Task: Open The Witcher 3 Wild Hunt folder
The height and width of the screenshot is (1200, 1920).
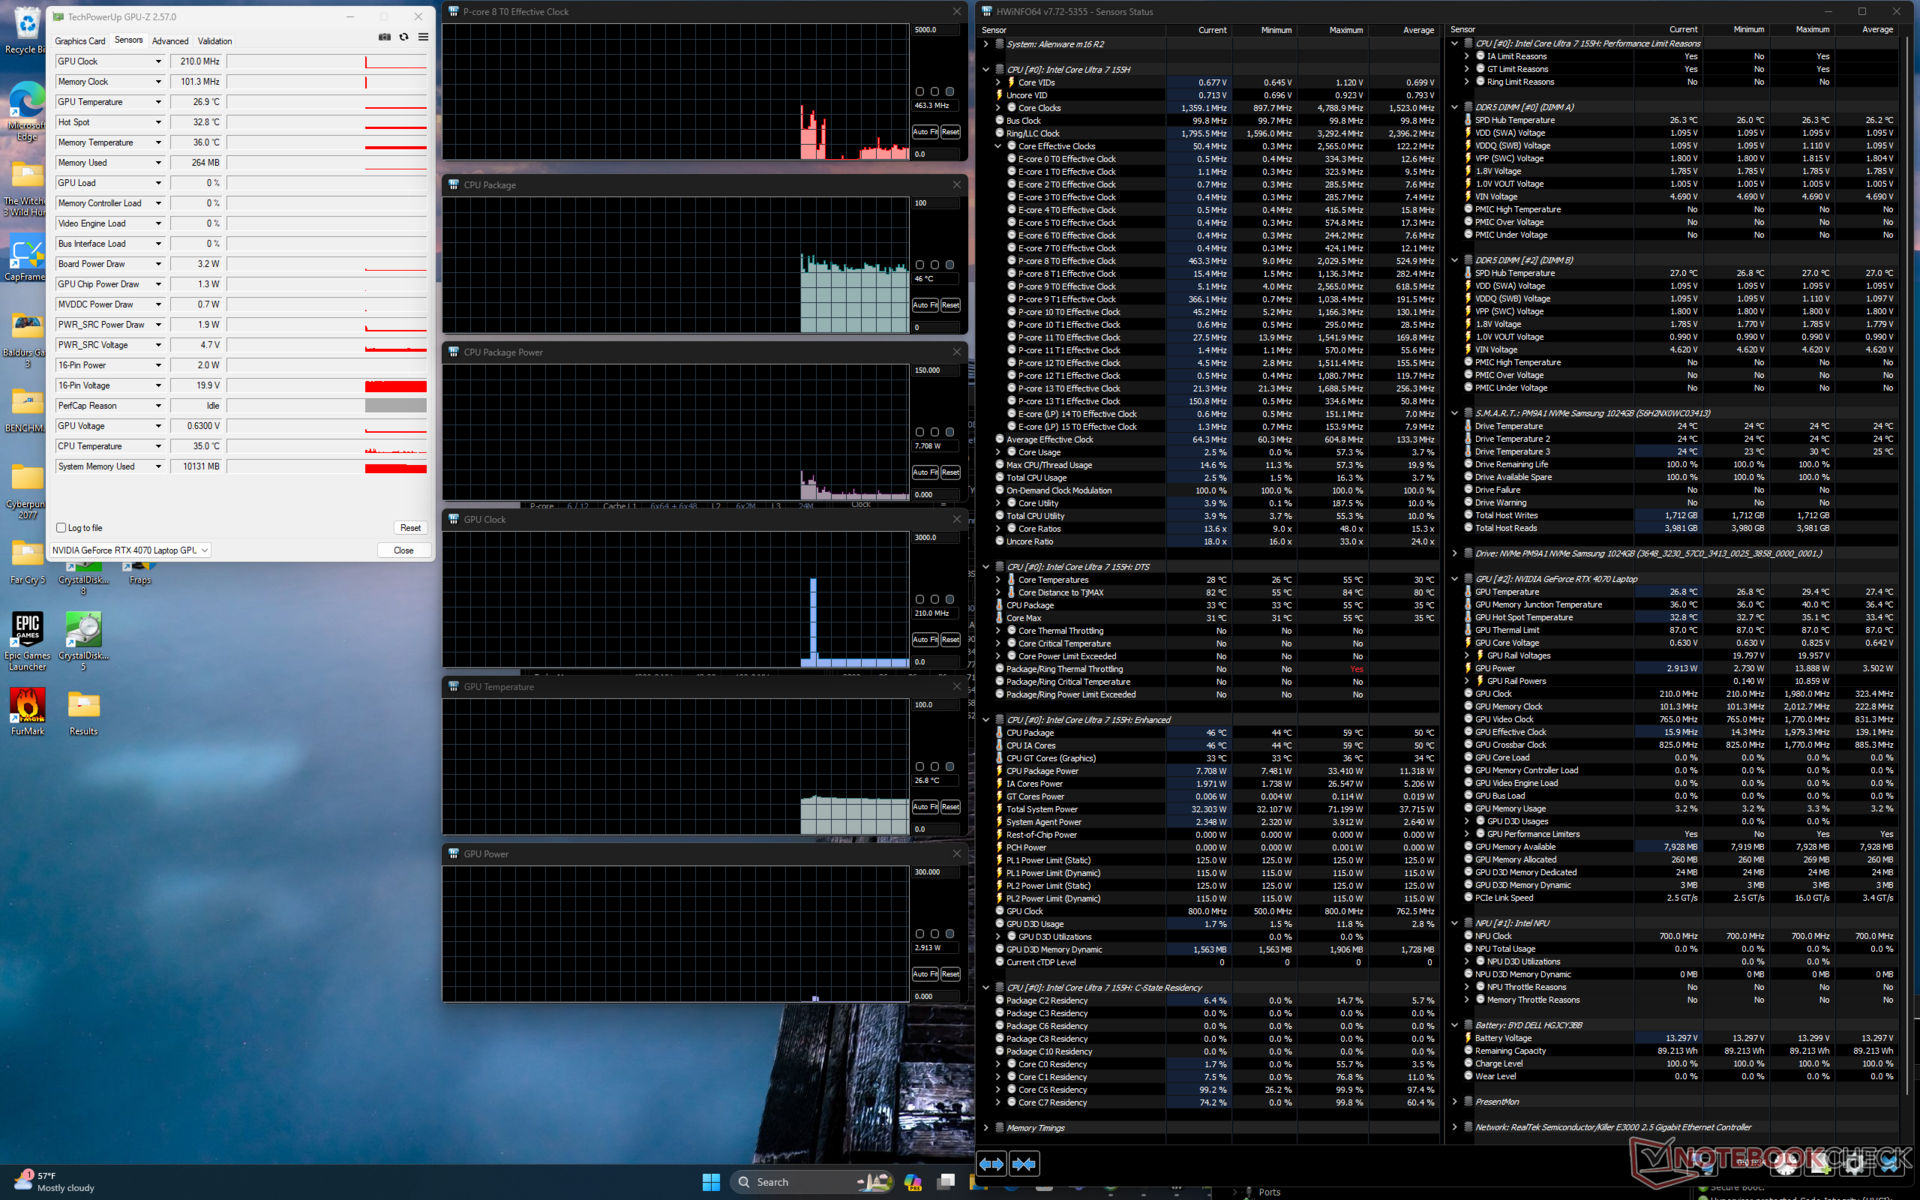Action: [26, 188]
